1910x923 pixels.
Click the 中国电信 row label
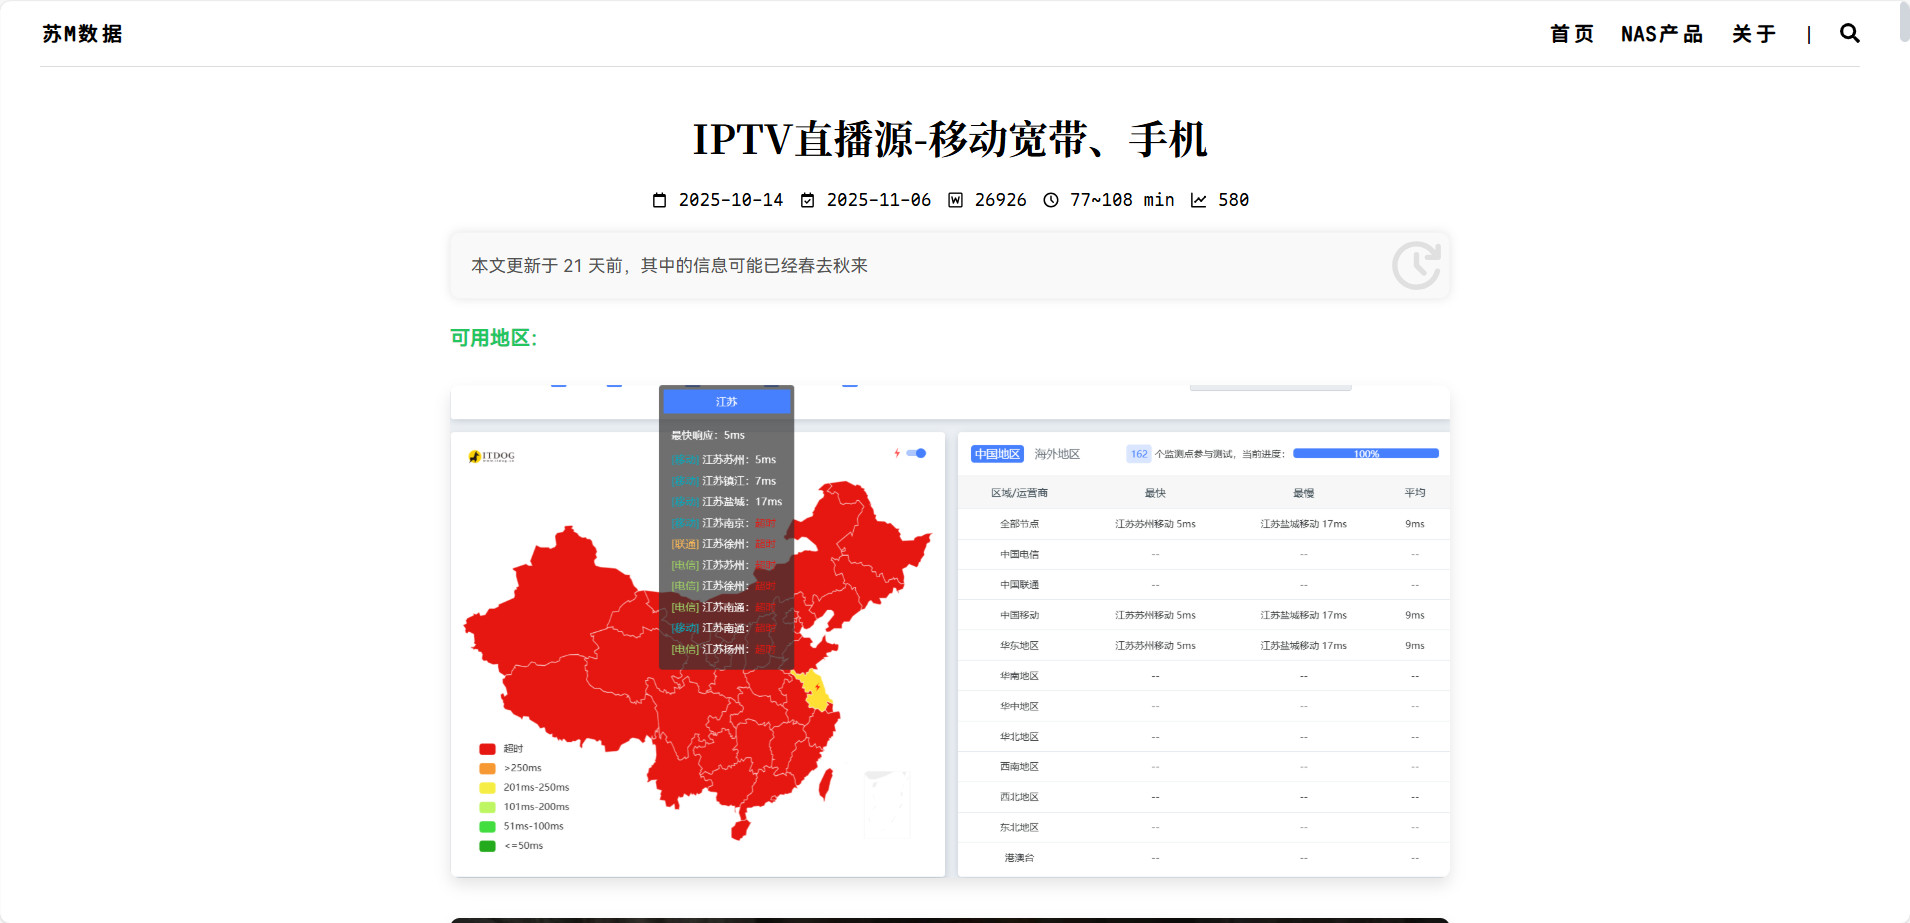(1019, 554)
